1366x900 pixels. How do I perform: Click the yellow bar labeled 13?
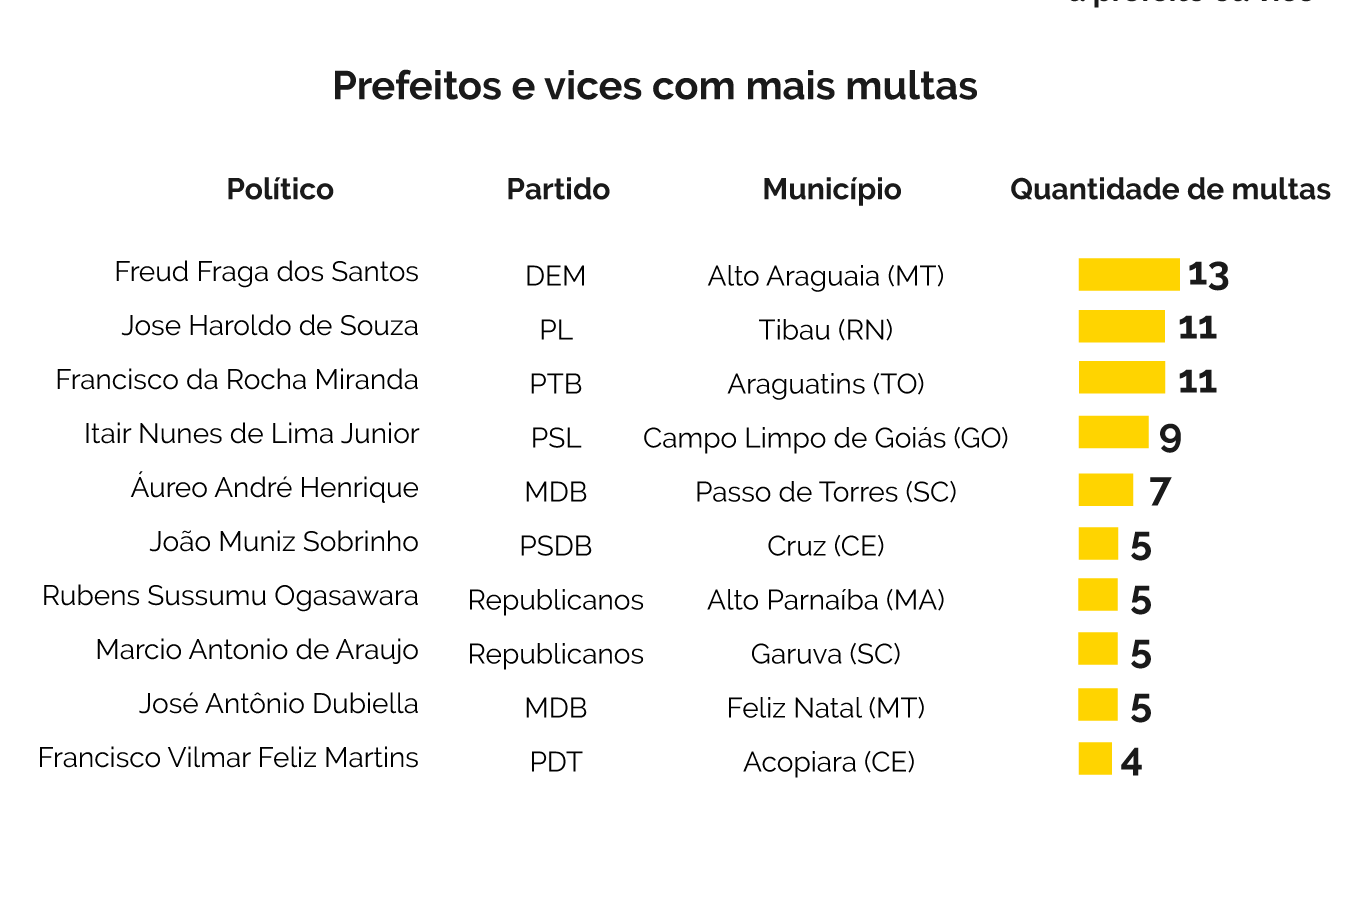(x=1128, y=274)
